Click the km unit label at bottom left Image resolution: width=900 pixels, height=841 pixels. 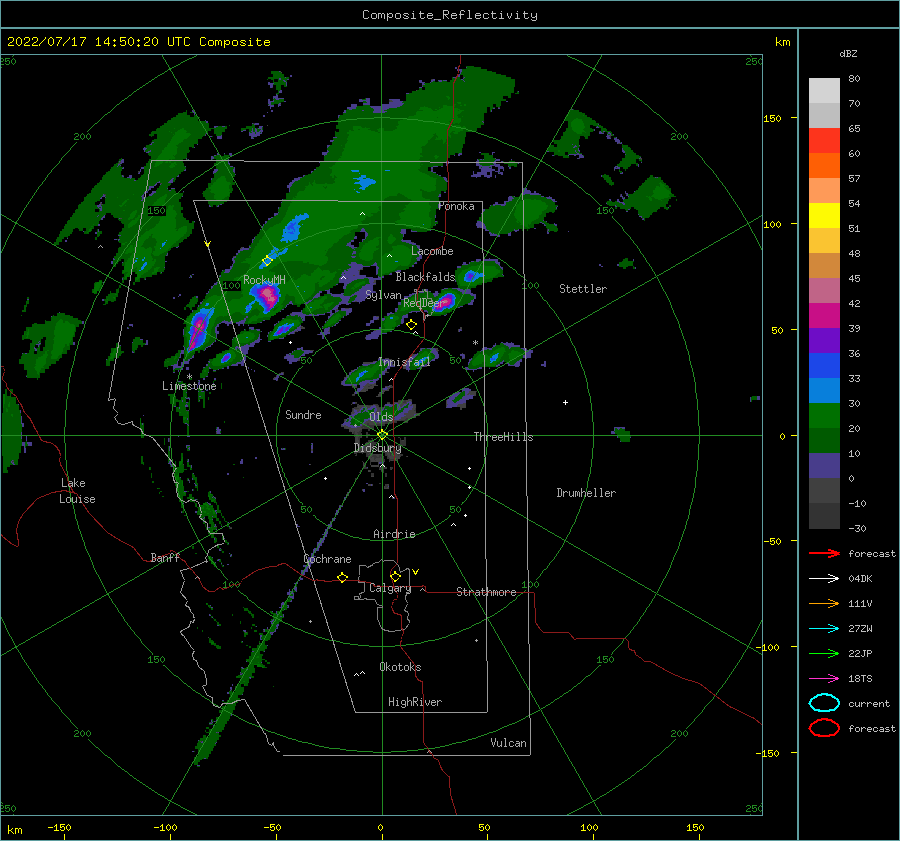(x=14, y=830)
